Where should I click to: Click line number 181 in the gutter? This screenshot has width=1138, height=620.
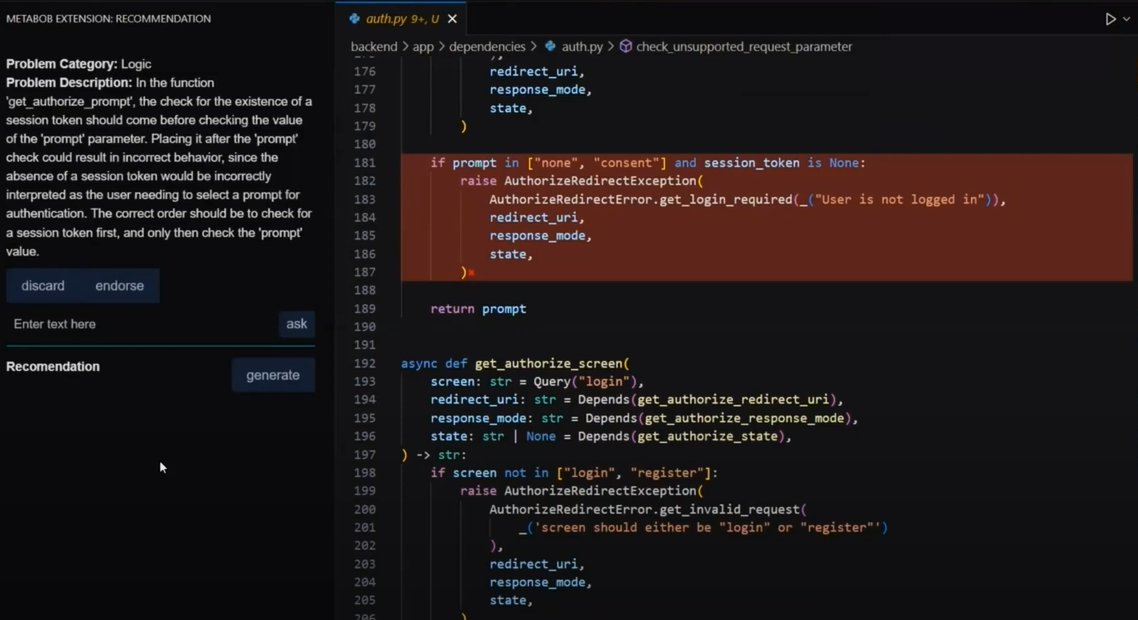pyautogui.click(x=364, y=163)
